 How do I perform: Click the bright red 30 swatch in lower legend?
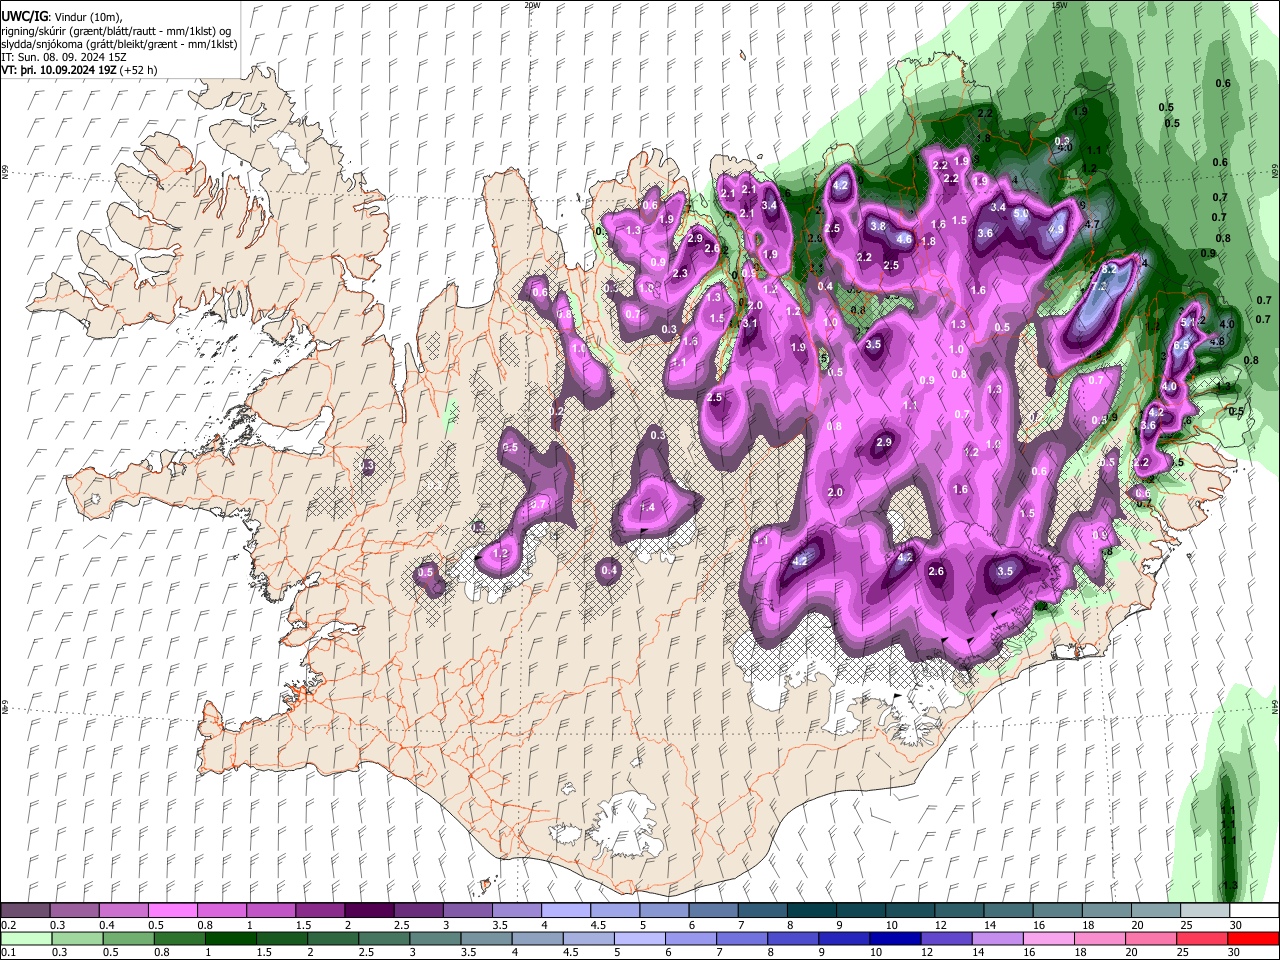(1253, 938)
